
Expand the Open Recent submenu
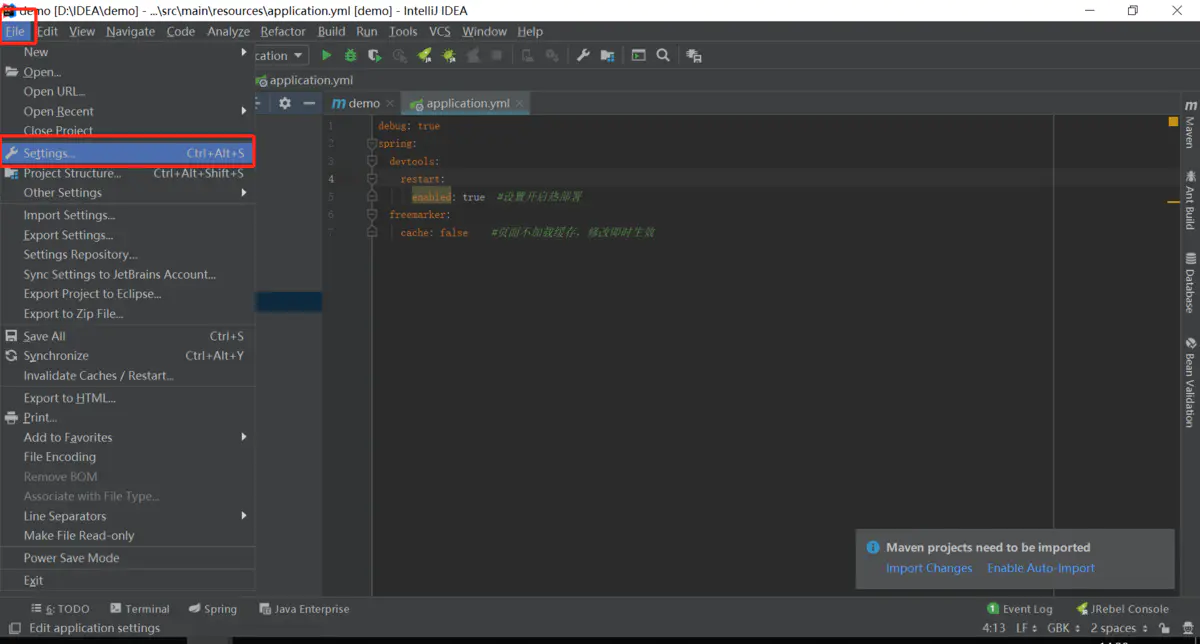coord(127,111)
